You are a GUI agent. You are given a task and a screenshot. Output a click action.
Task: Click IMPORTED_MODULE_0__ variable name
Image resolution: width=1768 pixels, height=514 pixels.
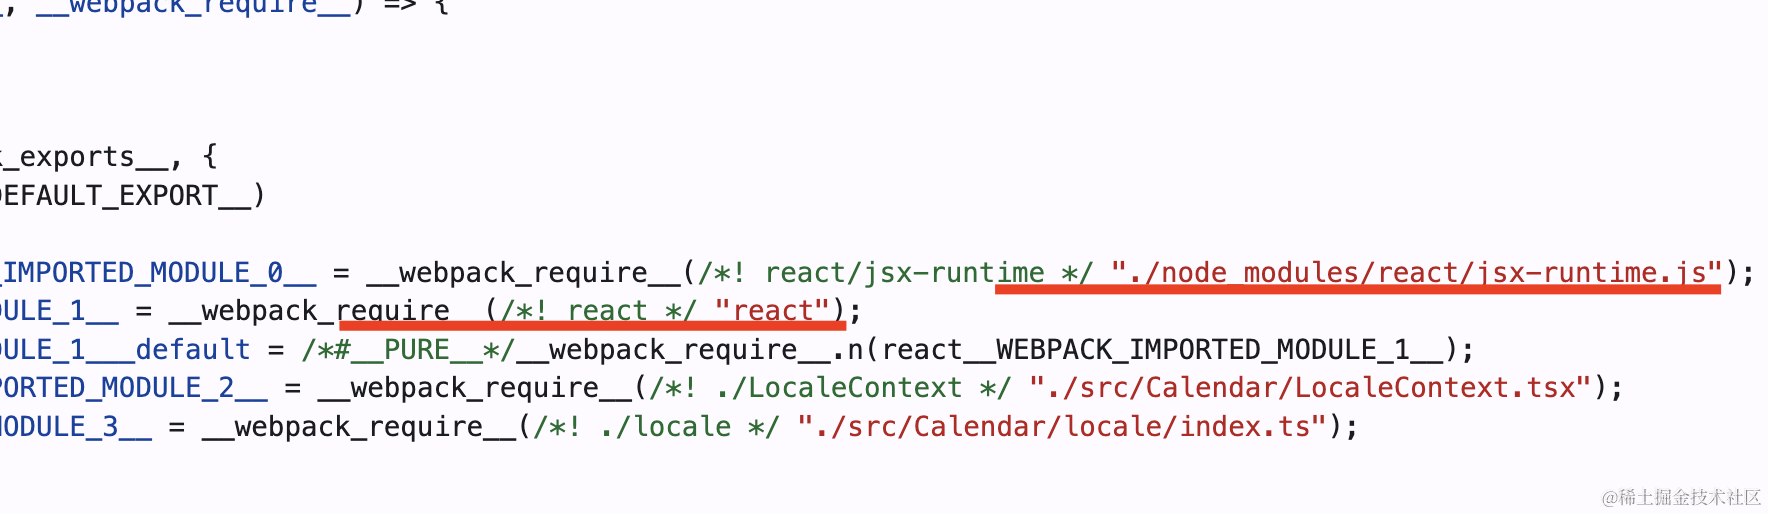pos(159,272)
